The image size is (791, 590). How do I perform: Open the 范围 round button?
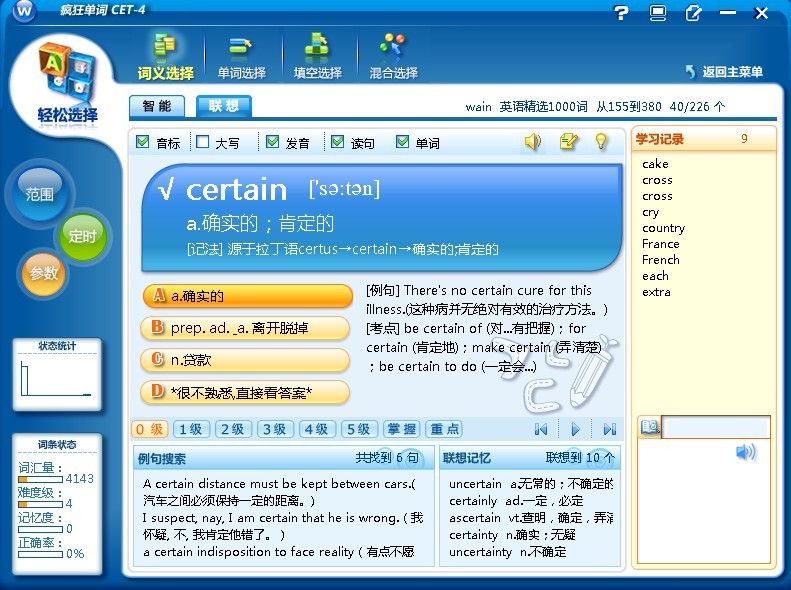tap(39, 194)
